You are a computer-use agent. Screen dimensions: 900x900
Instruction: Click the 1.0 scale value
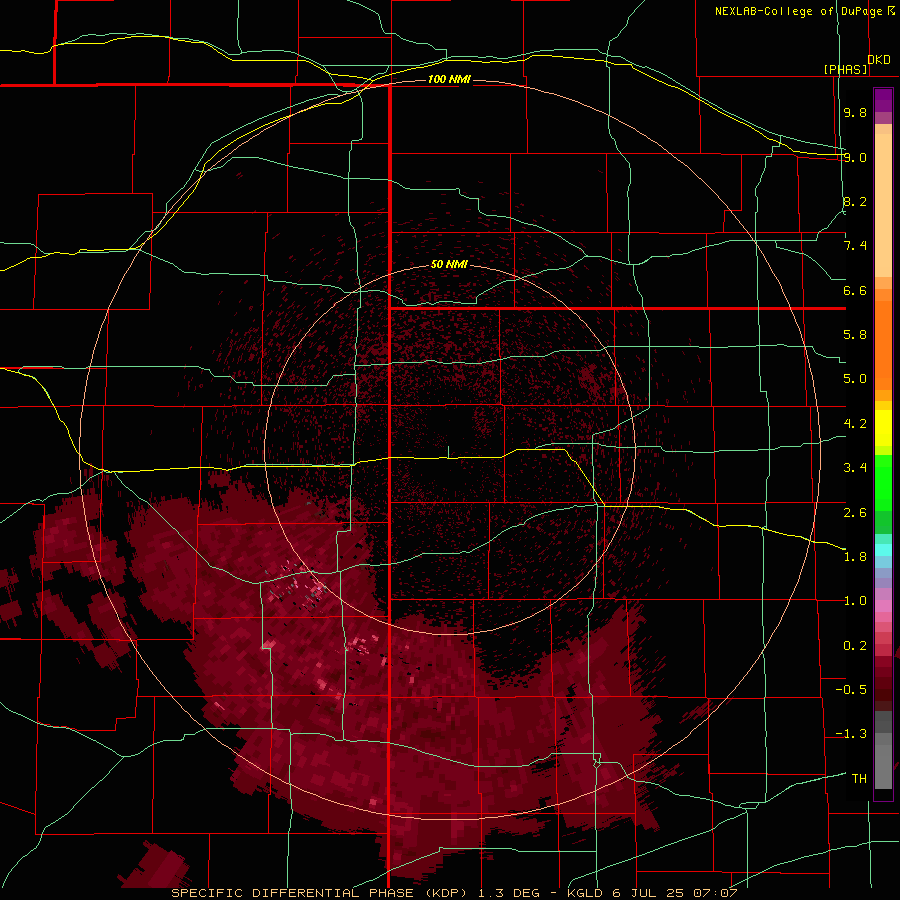tap(855, 601)
